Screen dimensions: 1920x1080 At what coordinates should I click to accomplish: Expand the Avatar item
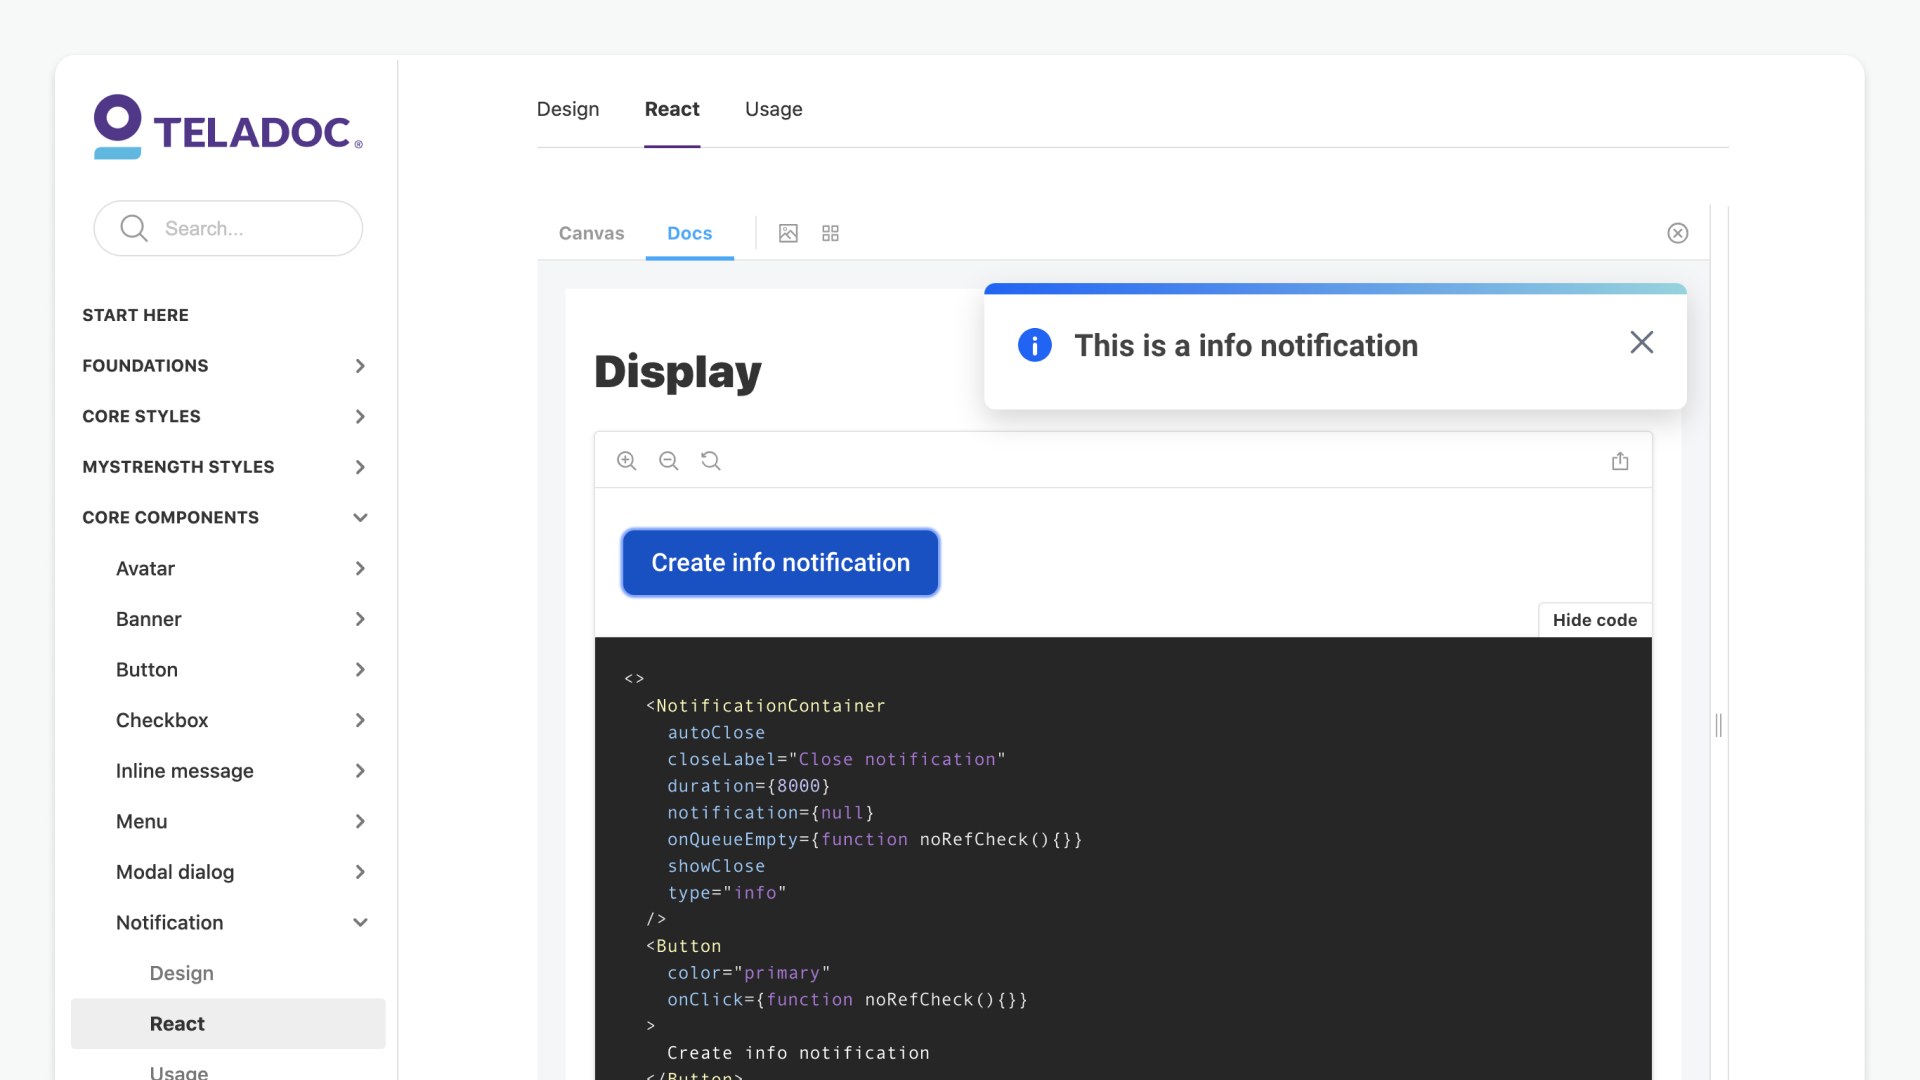(x=360, y=568)
